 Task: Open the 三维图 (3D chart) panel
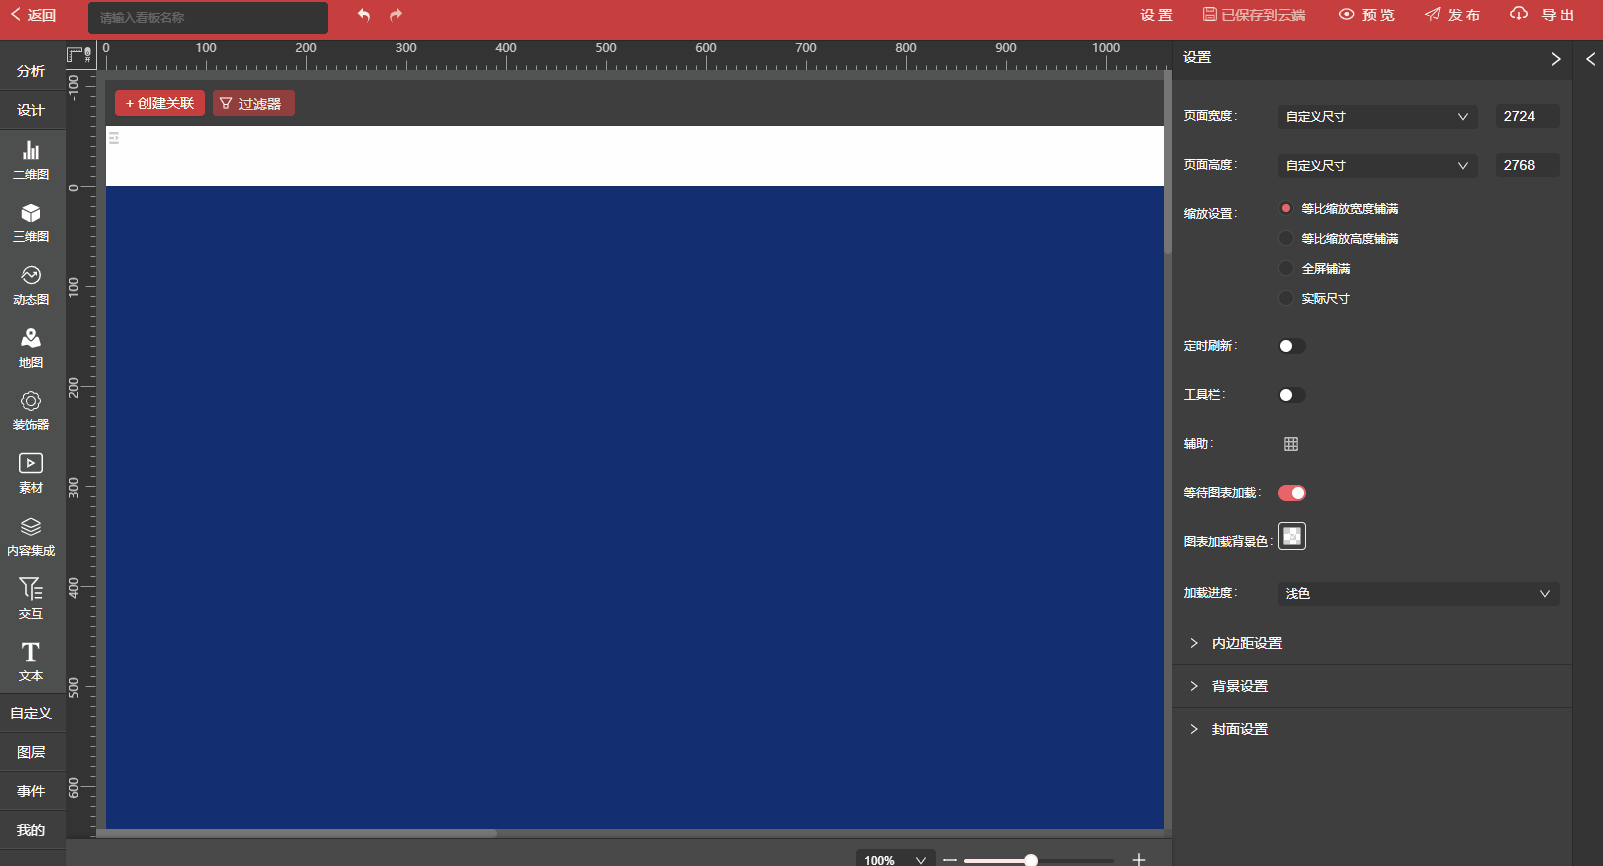[31, 222]
